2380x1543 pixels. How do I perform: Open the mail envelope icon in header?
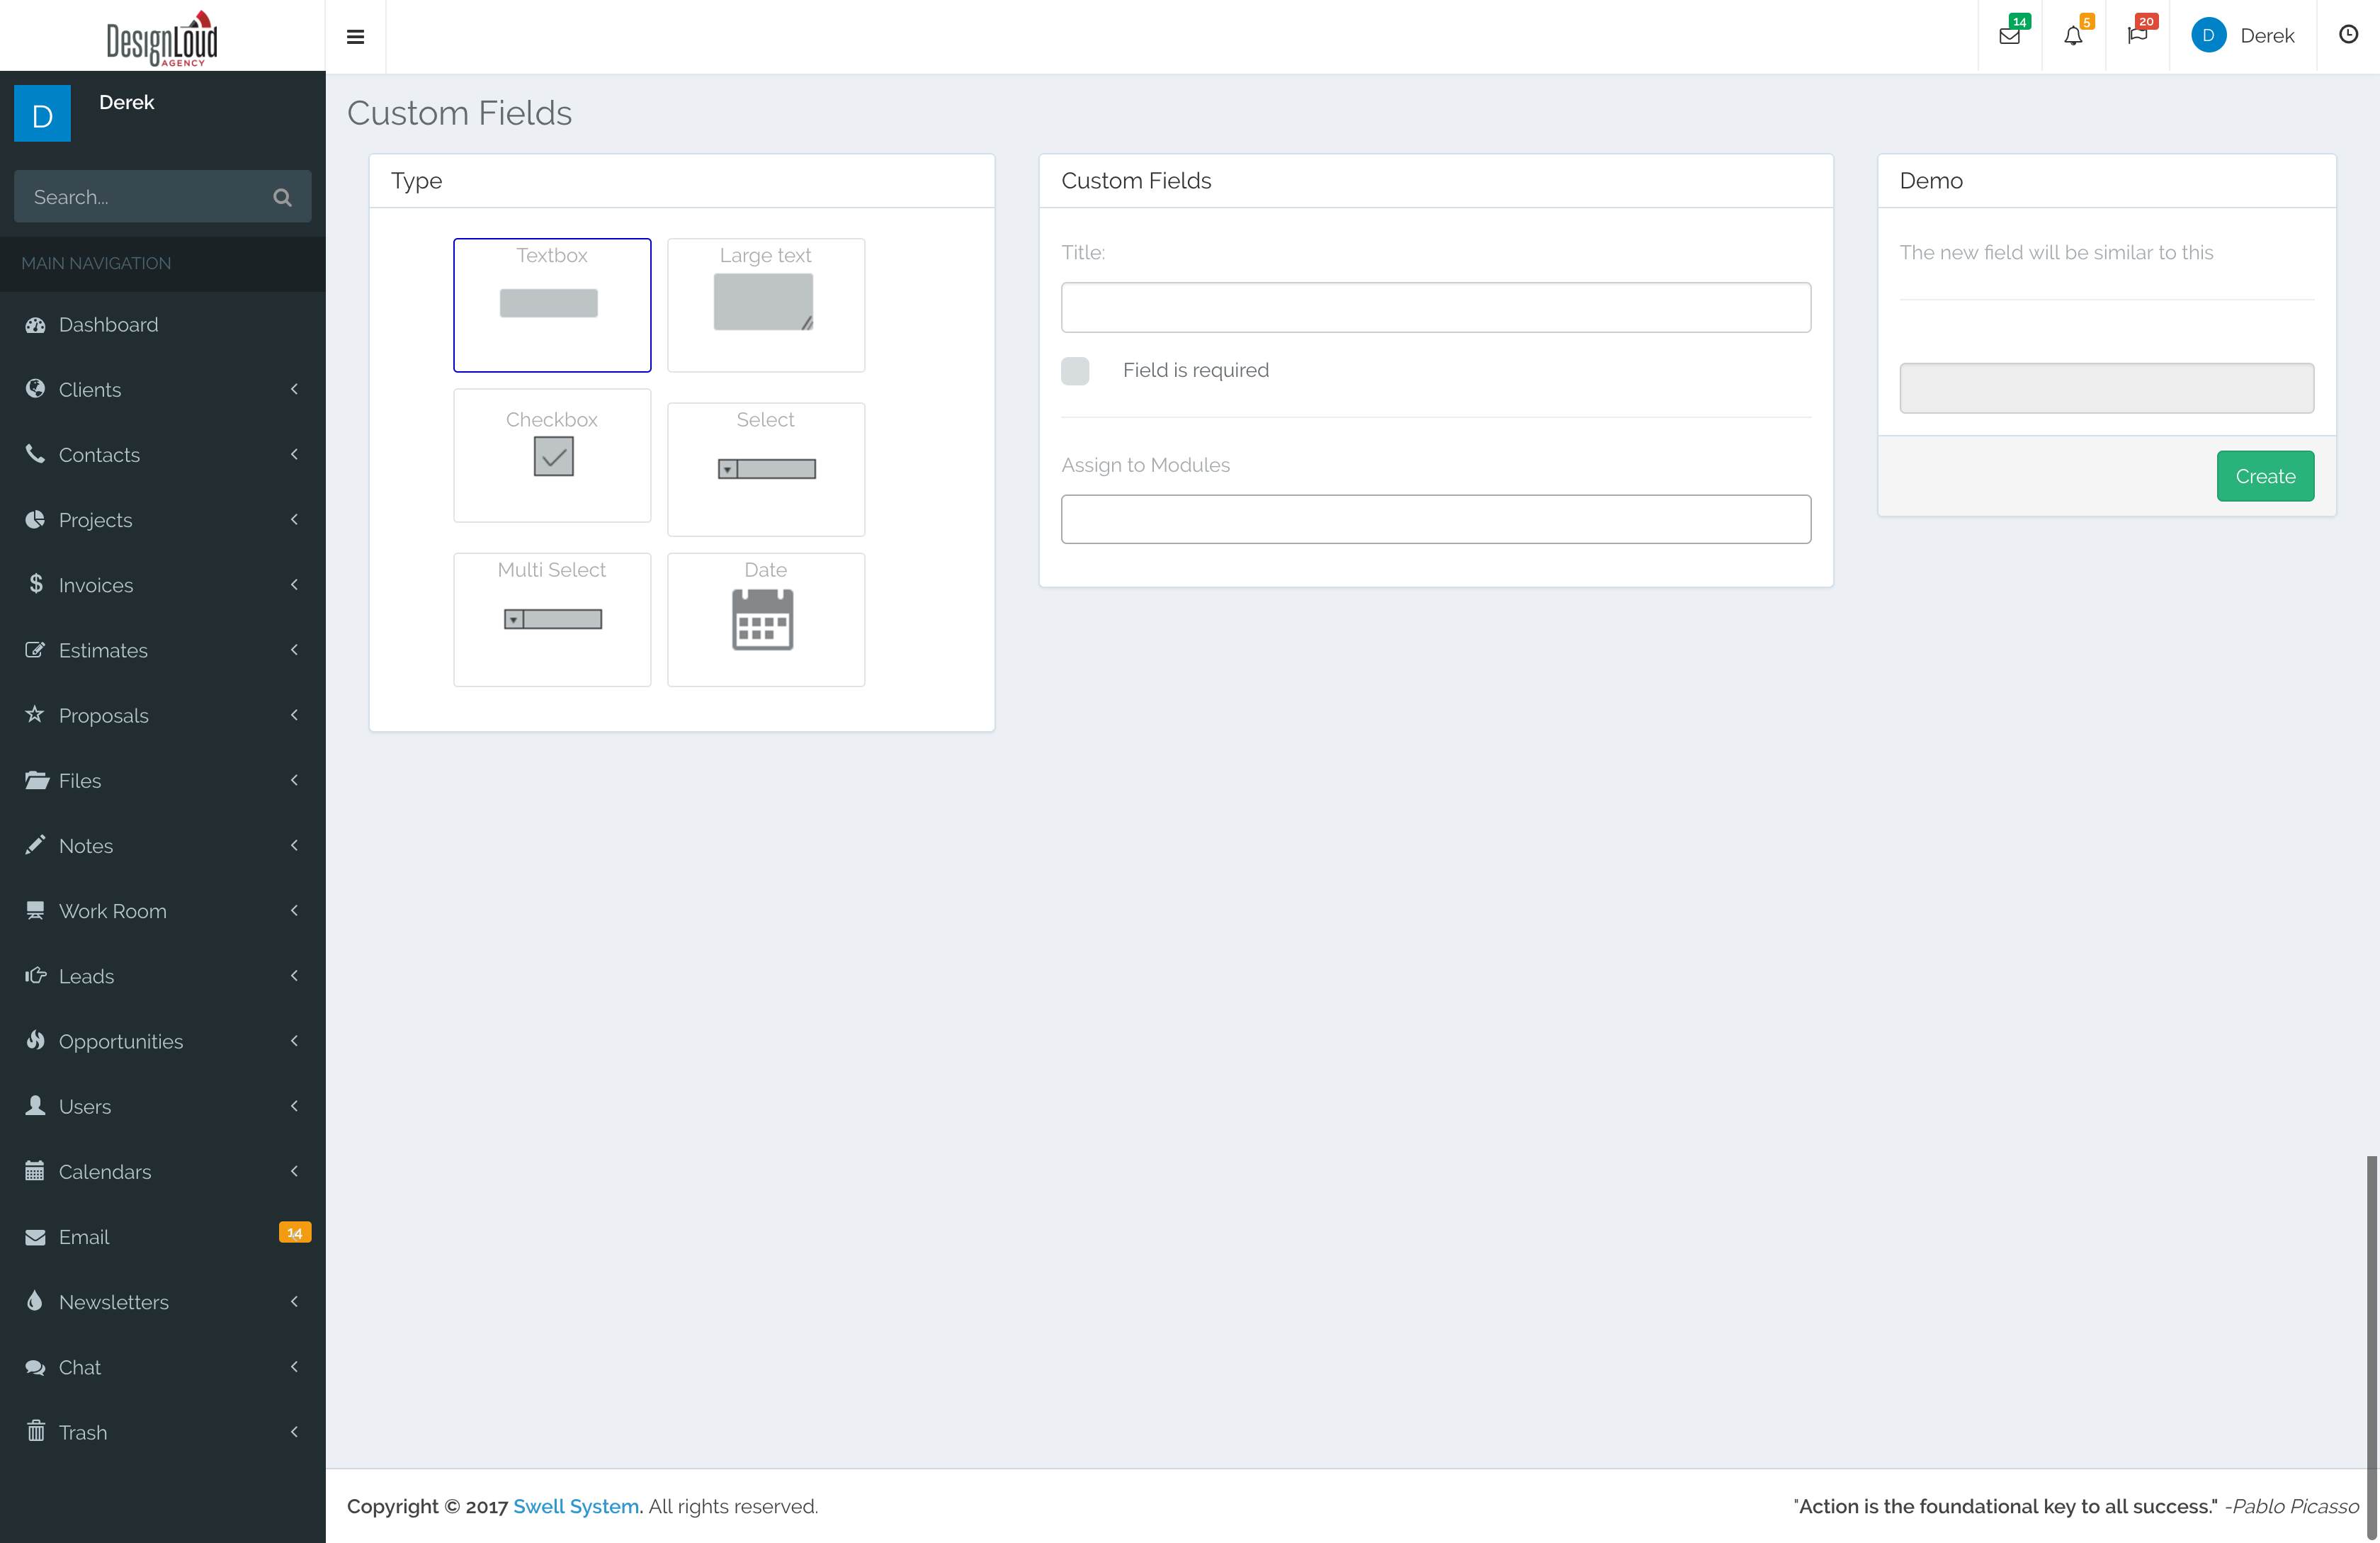[x=2009, y=36]
